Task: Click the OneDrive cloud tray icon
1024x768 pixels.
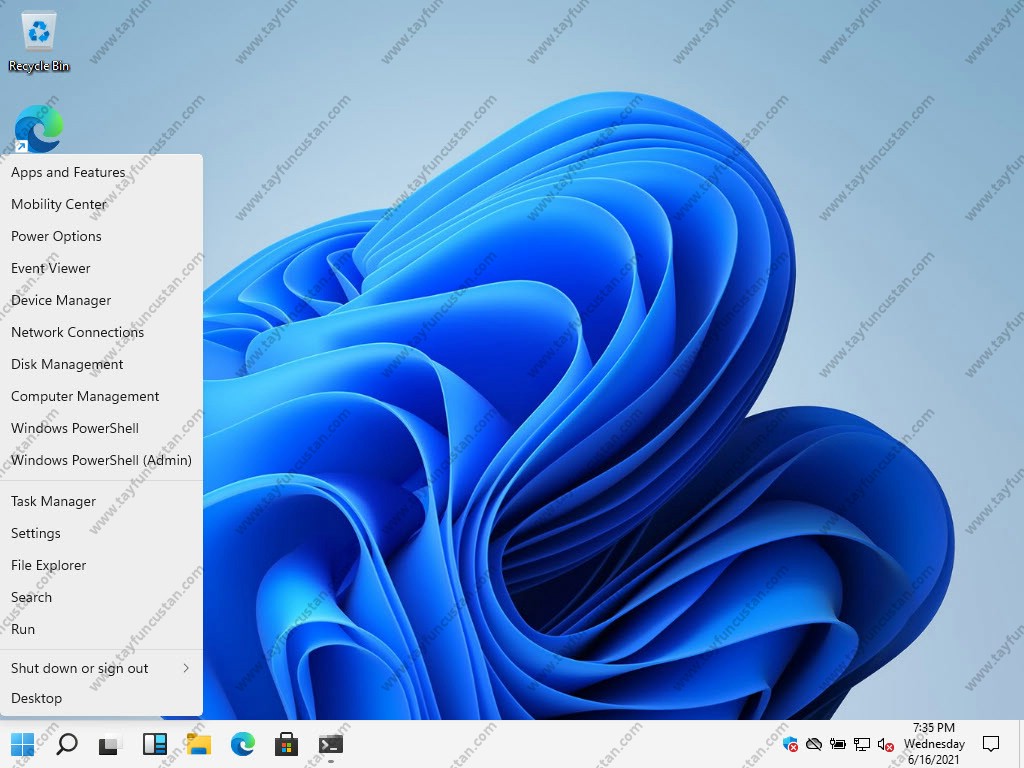Action: click(x=814, y=744)
